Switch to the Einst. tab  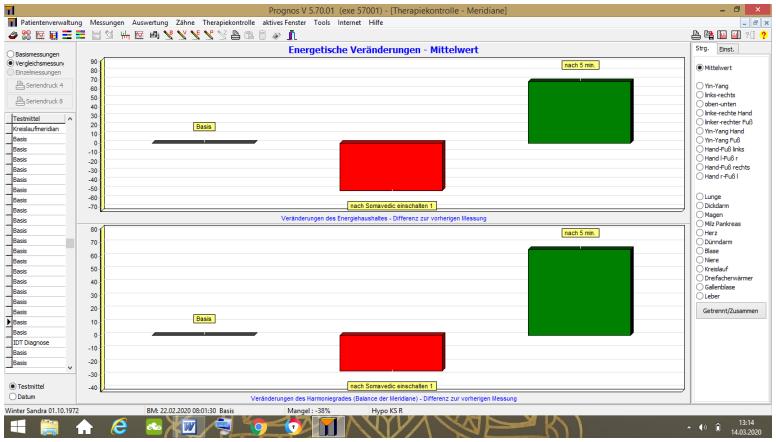(x=727, y=48)
